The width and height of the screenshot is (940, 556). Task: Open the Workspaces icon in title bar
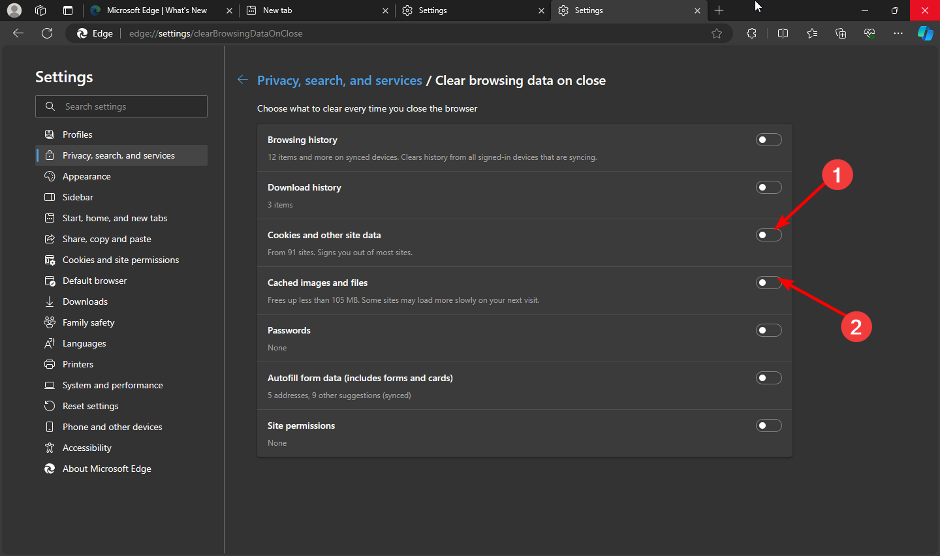41,10
